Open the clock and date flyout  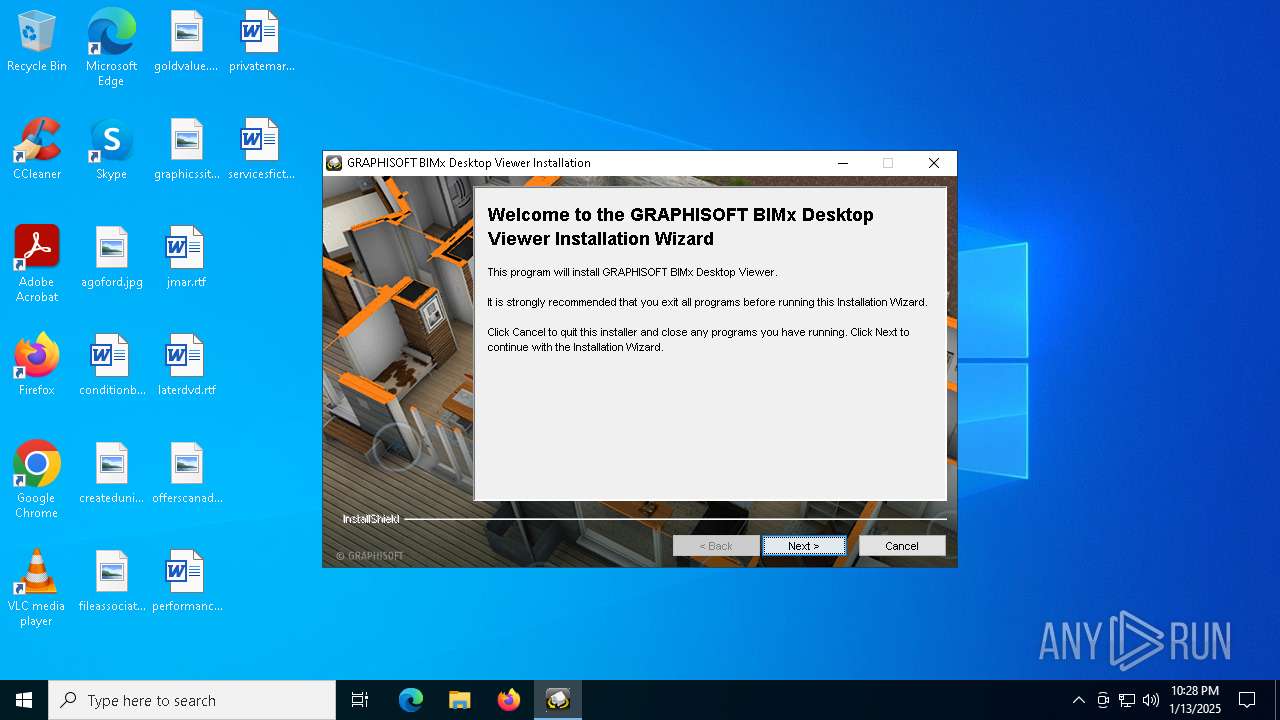tap(1195, 700)
